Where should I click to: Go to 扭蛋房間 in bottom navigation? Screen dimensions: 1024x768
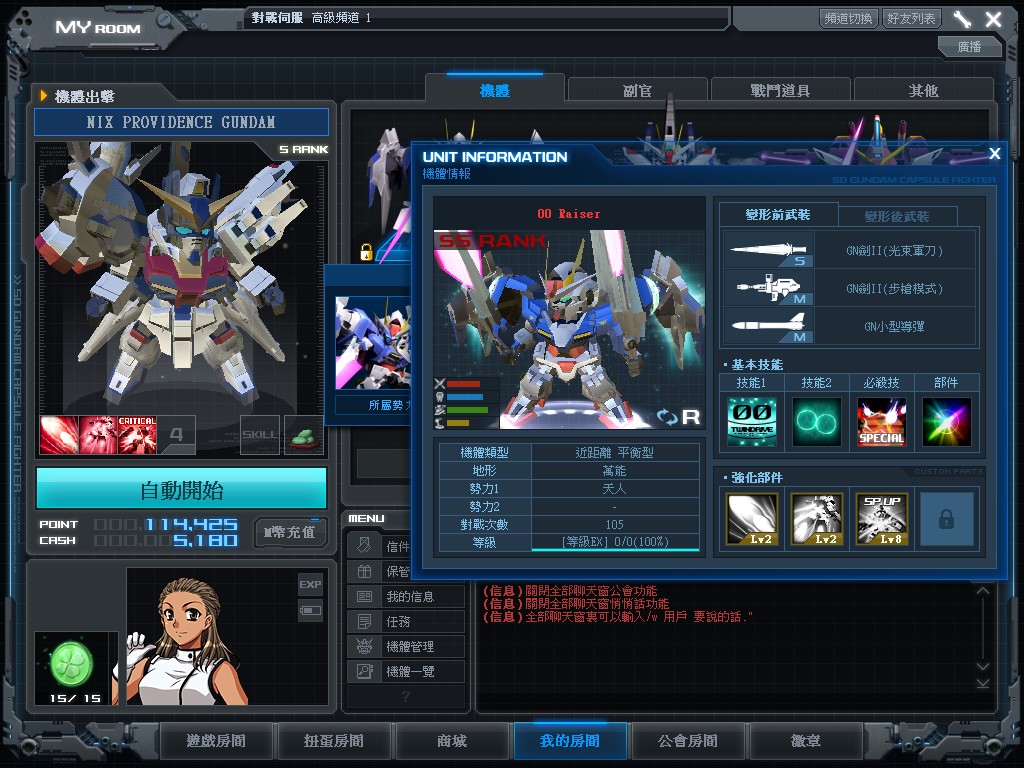[334, 741]
